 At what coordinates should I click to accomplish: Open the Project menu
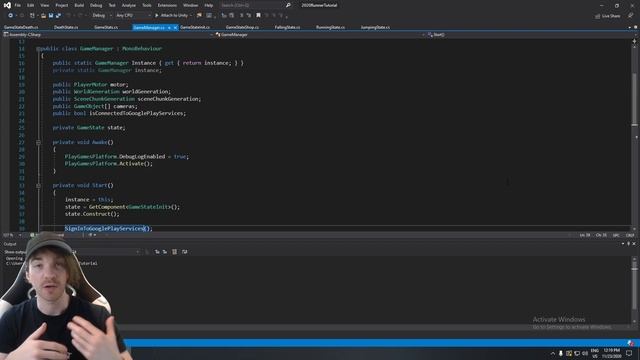tap(62, 5)
